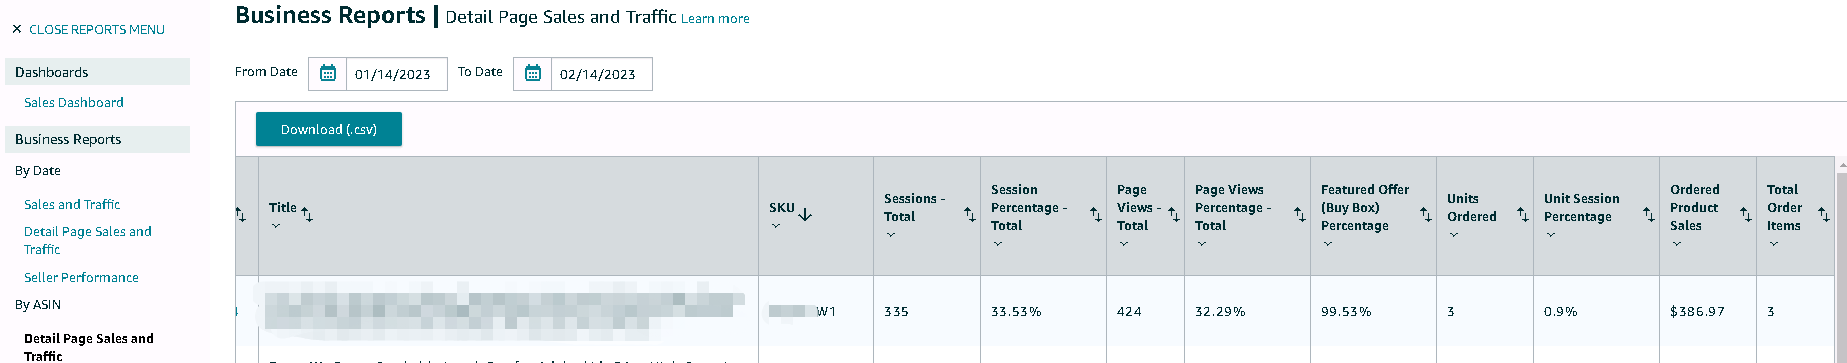
Task: Sort by the Title column arrows
Action: (x=307, y=214)
